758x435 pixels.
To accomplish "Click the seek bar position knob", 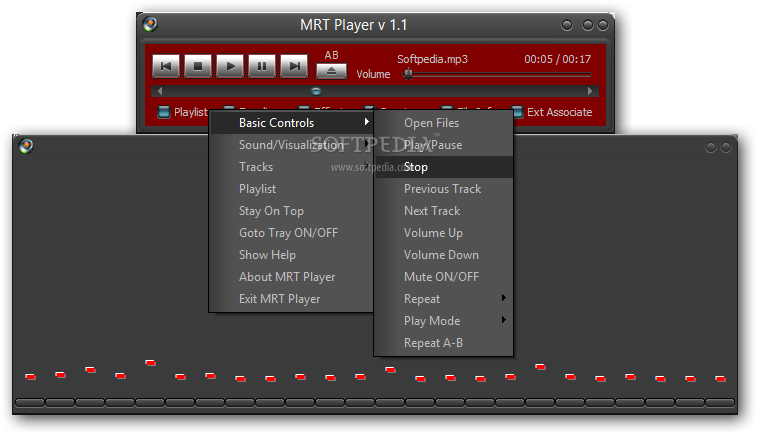I will pyautogui.click(x=316, y=91).
